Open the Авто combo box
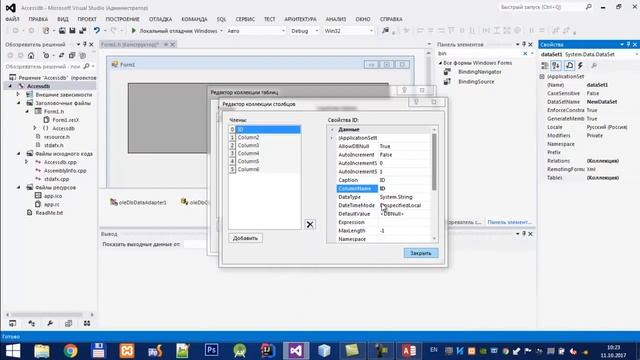This screenshot has height=360, width=640. pyautogui.click(x=256, y=31)
